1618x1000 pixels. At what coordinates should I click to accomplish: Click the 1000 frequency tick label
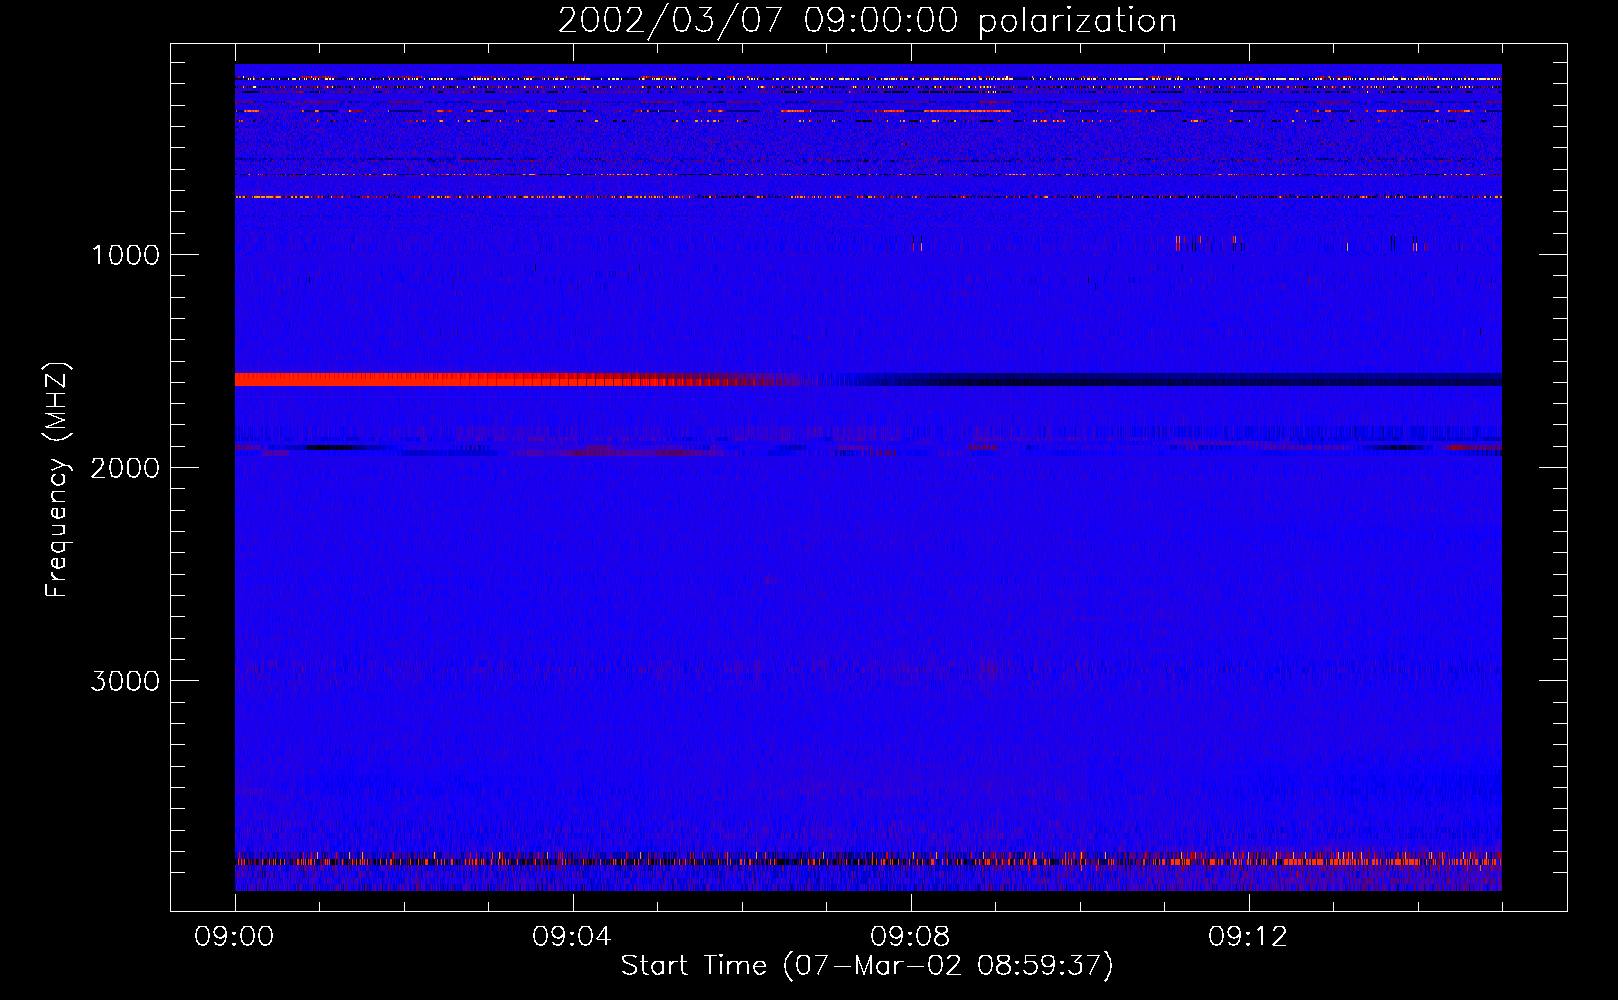[x=125, y=255]
